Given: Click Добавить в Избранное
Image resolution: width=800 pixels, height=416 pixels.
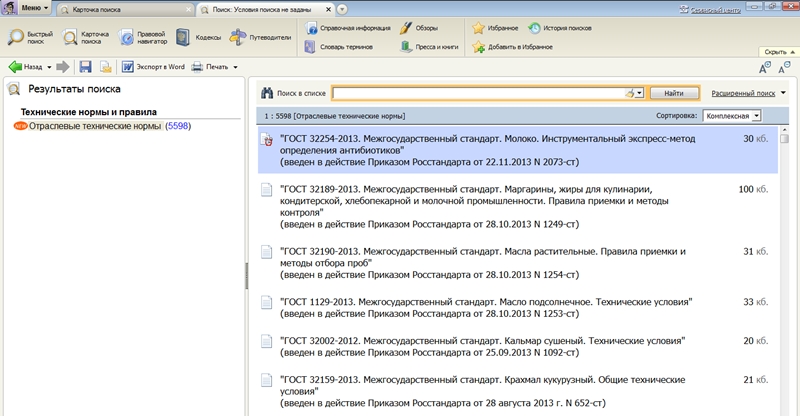Looking at the screenshot, I should [479, 46].
